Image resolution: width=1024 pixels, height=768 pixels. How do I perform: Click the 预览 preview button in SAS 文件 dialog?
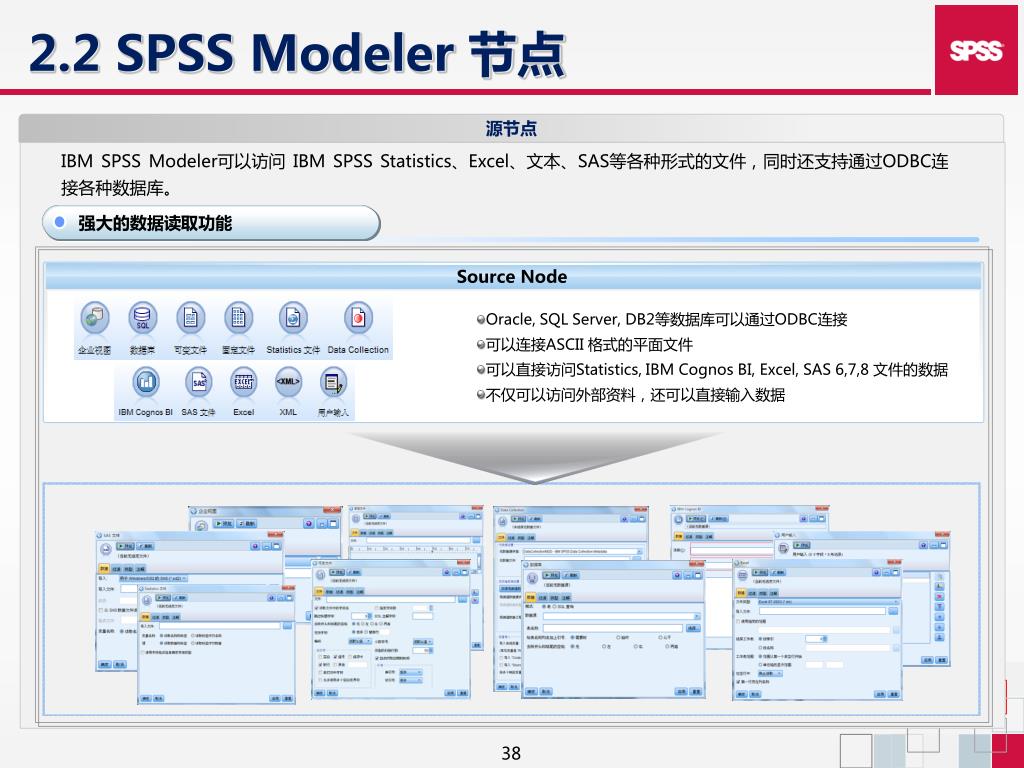(125, 546)
